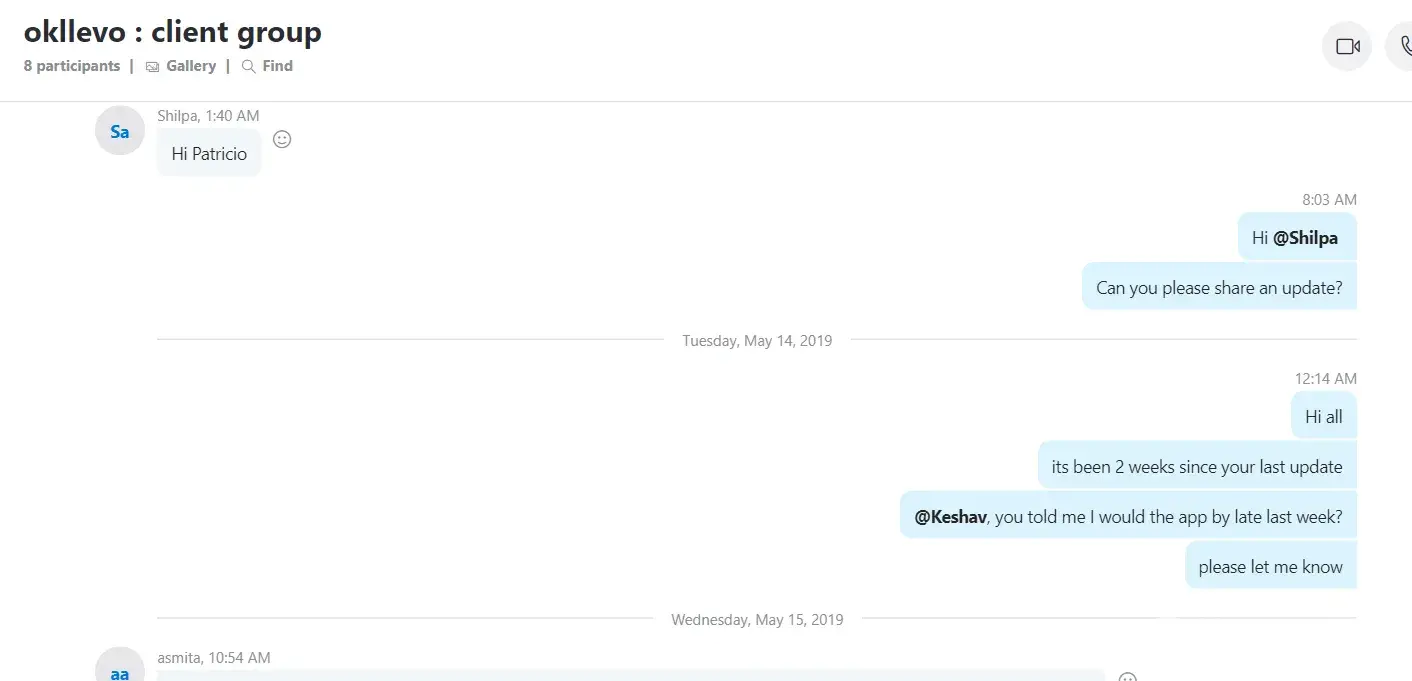
Task: Click asmita's "aa" avatar
Action: pyautogui.click(x=120, y=669)
